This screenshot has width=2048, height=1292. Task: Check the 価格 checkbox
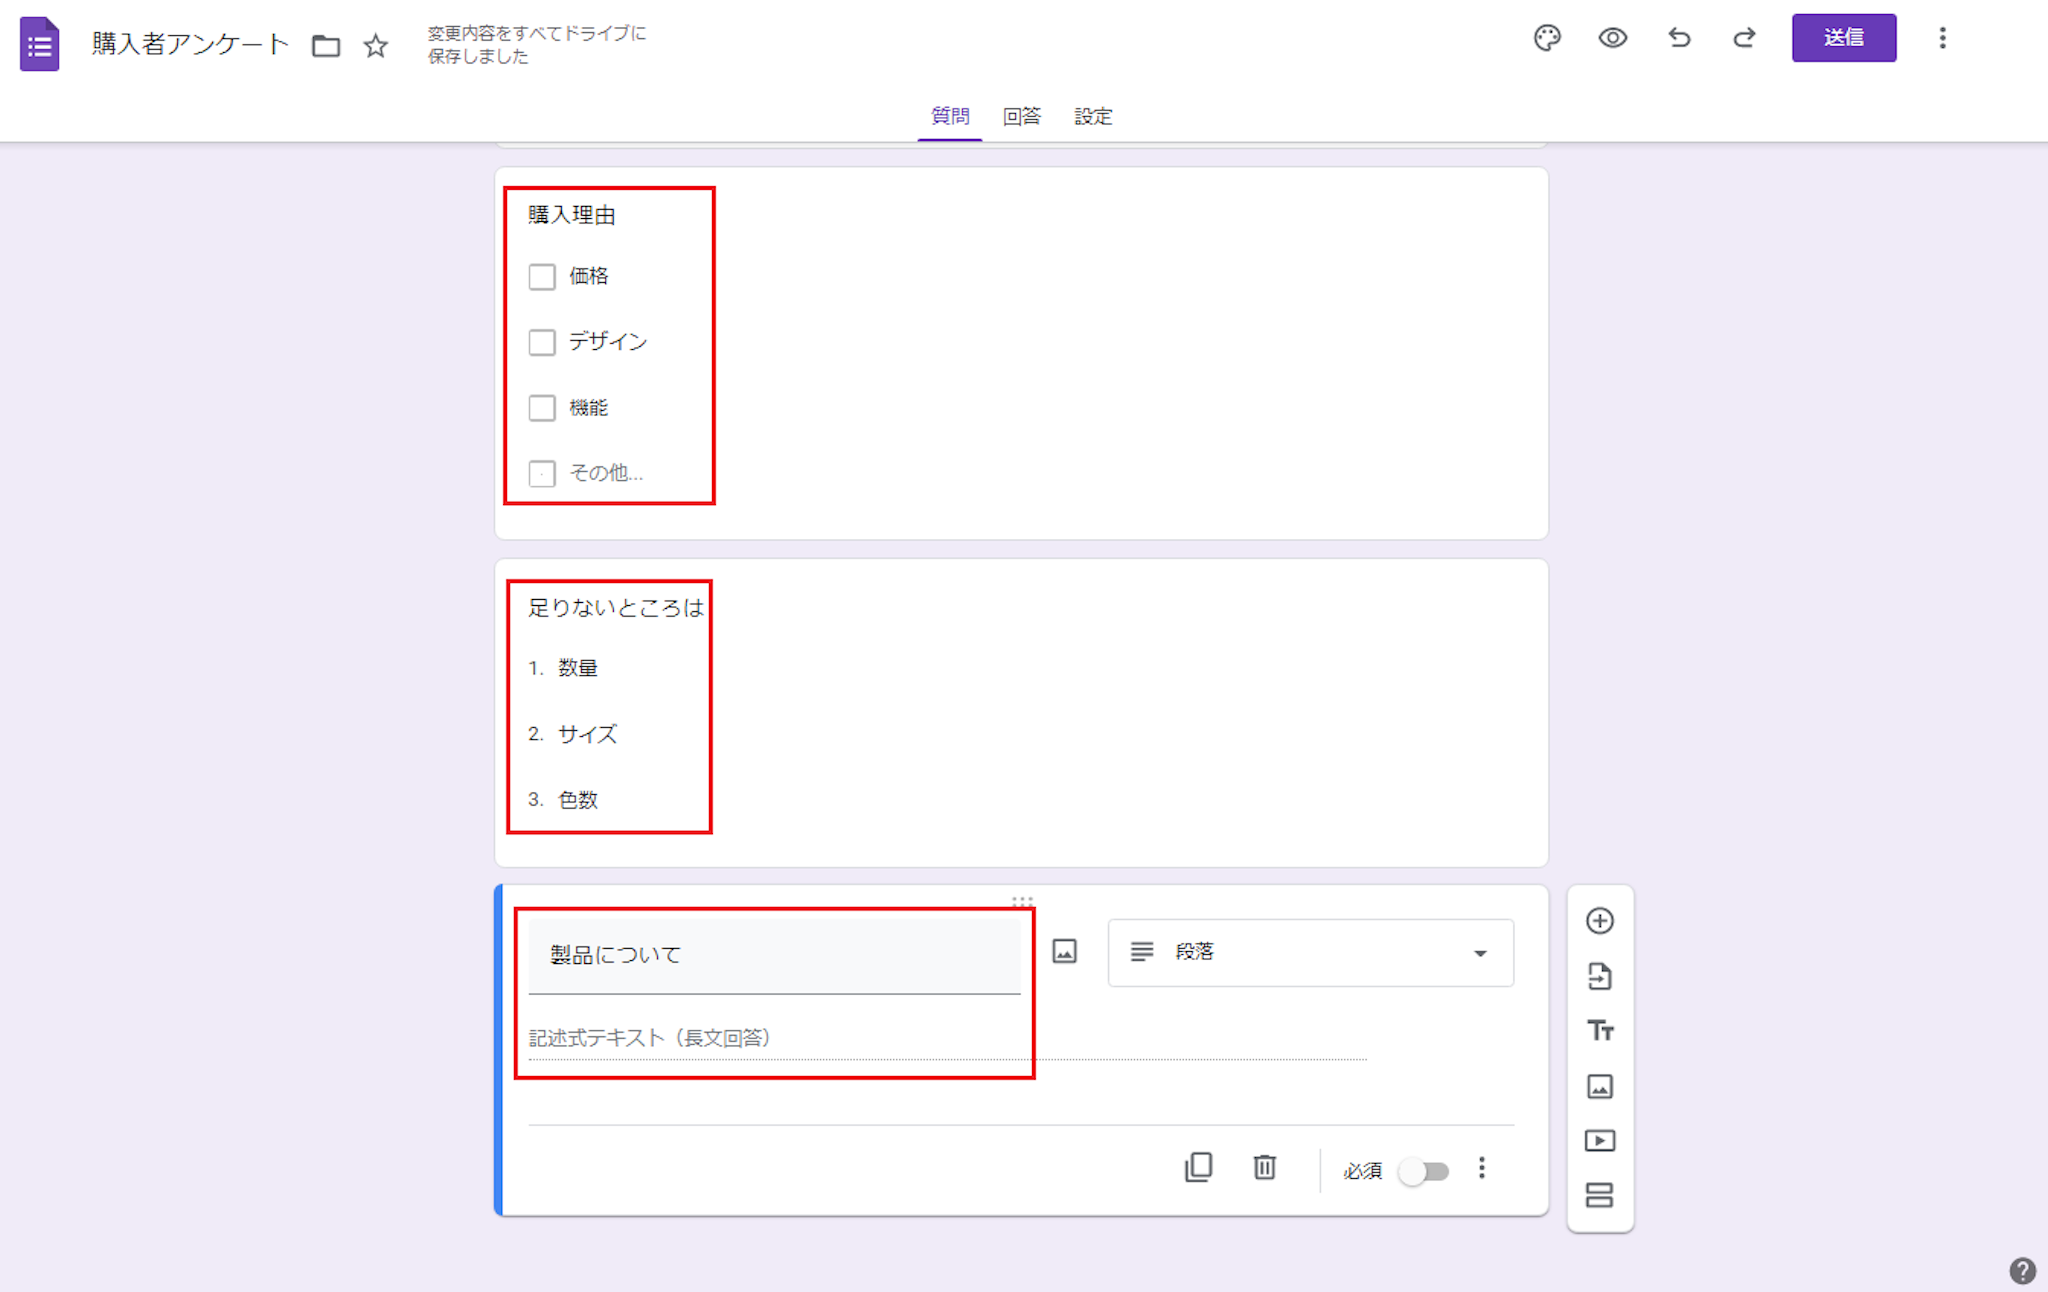pos(542,277)
